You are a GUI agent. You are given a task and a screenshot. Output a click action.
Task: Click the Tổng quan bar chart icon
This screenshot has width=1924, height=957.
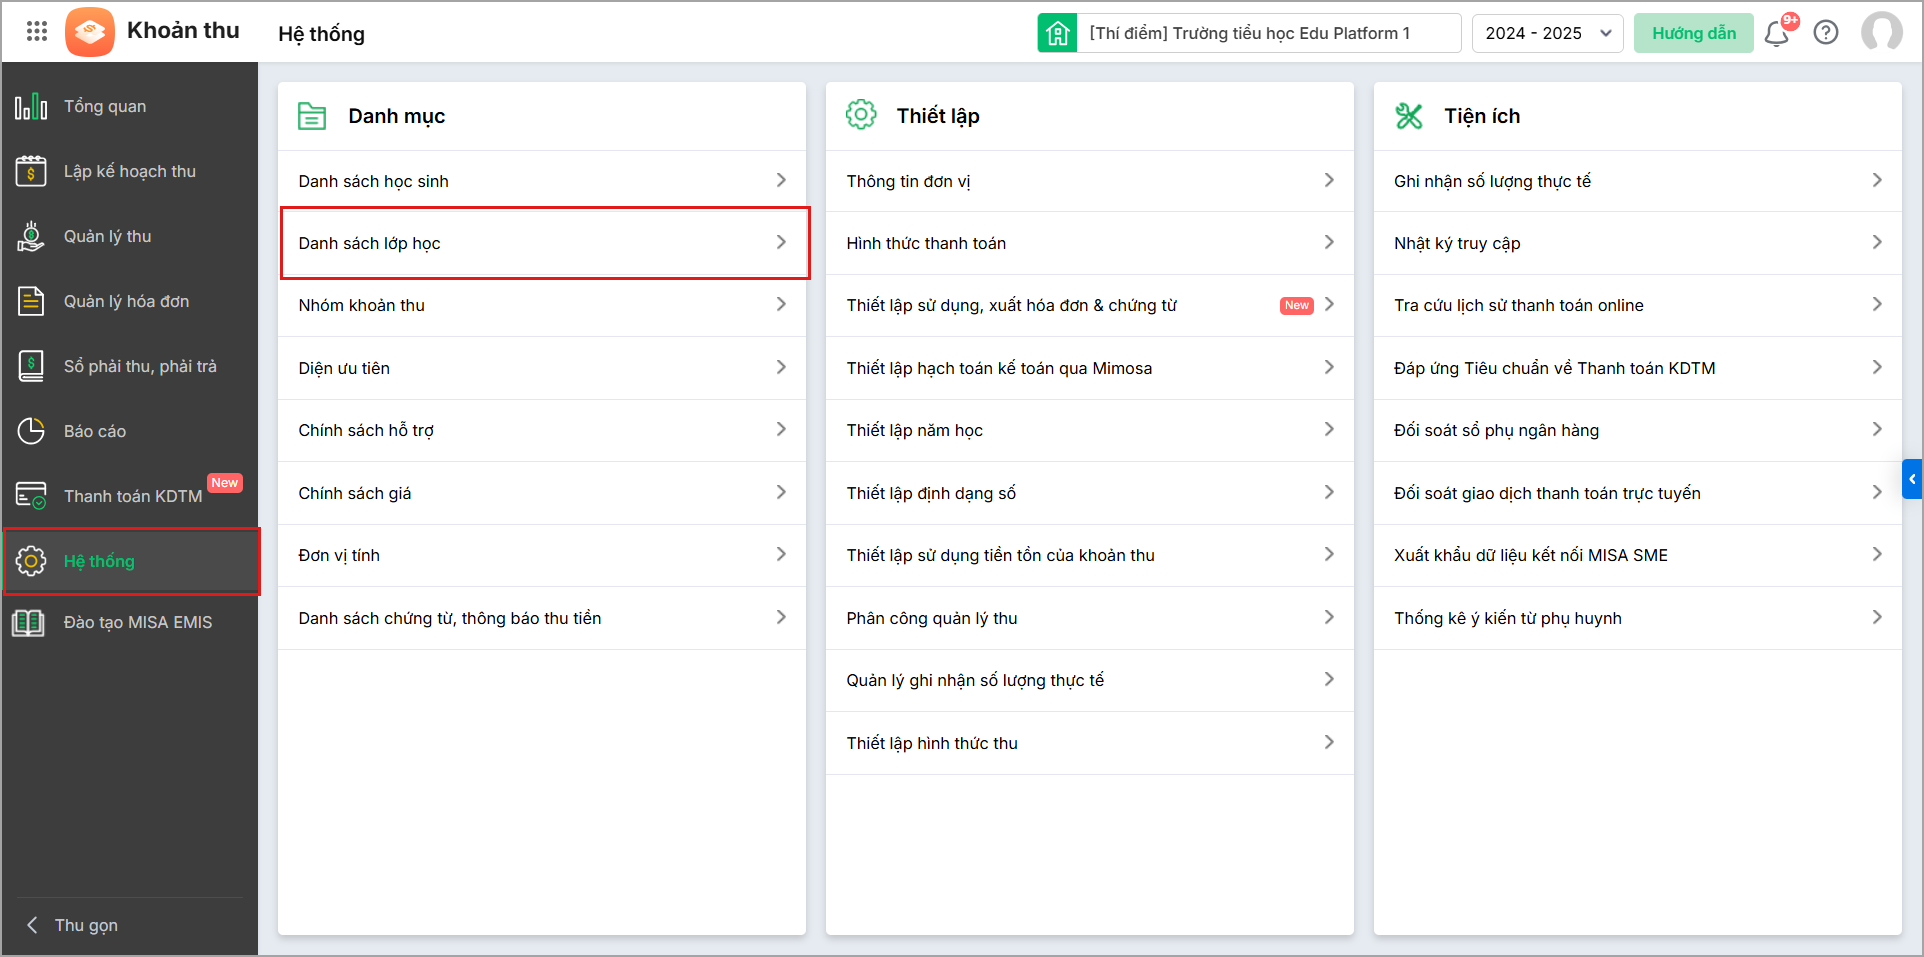tap(31, 106)
